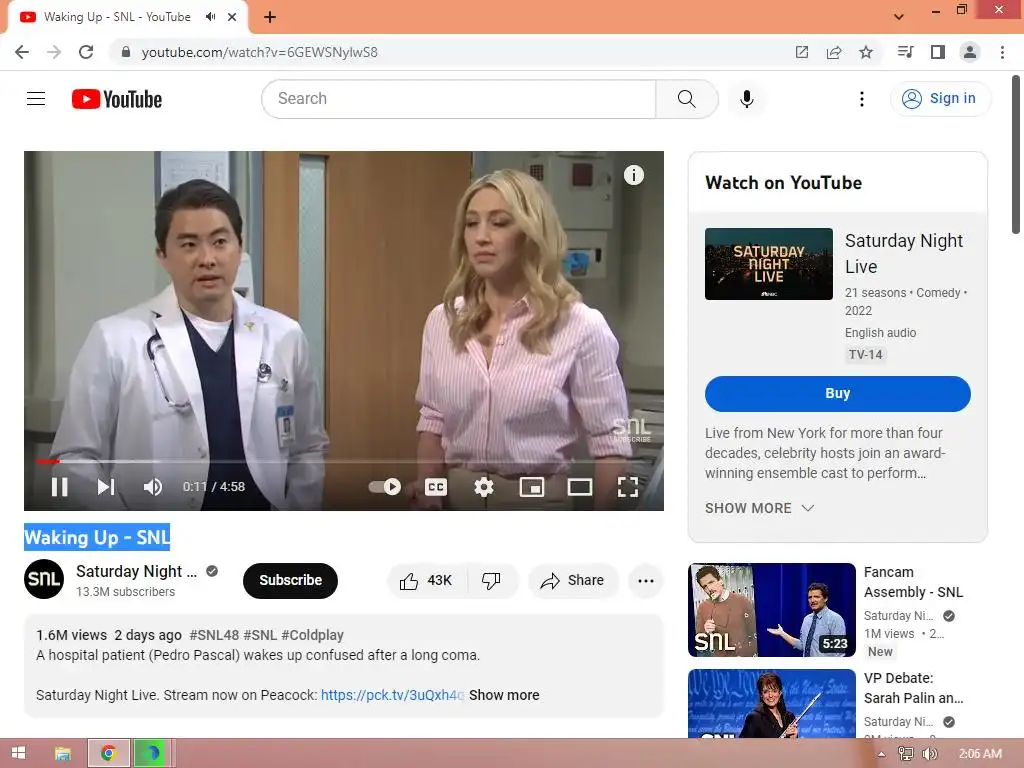Search with voice microphone
The height and width of the screenshot is (768, 1024).
pos(747,99)
